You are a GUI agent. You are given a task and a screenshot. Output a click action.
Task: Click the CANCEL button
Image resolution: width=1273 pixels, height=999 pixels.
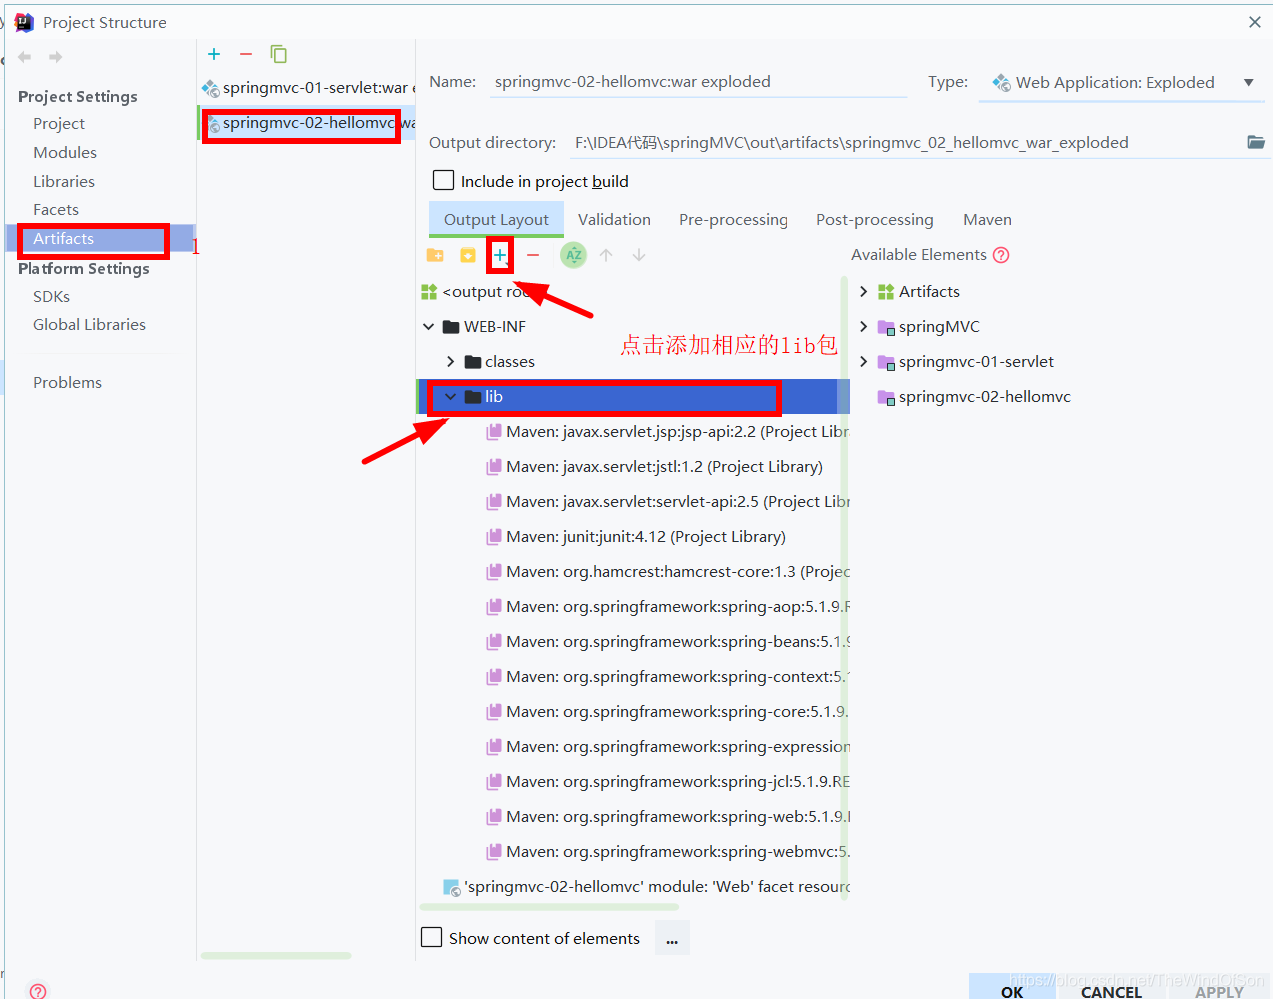click(x=1111, y=988)
